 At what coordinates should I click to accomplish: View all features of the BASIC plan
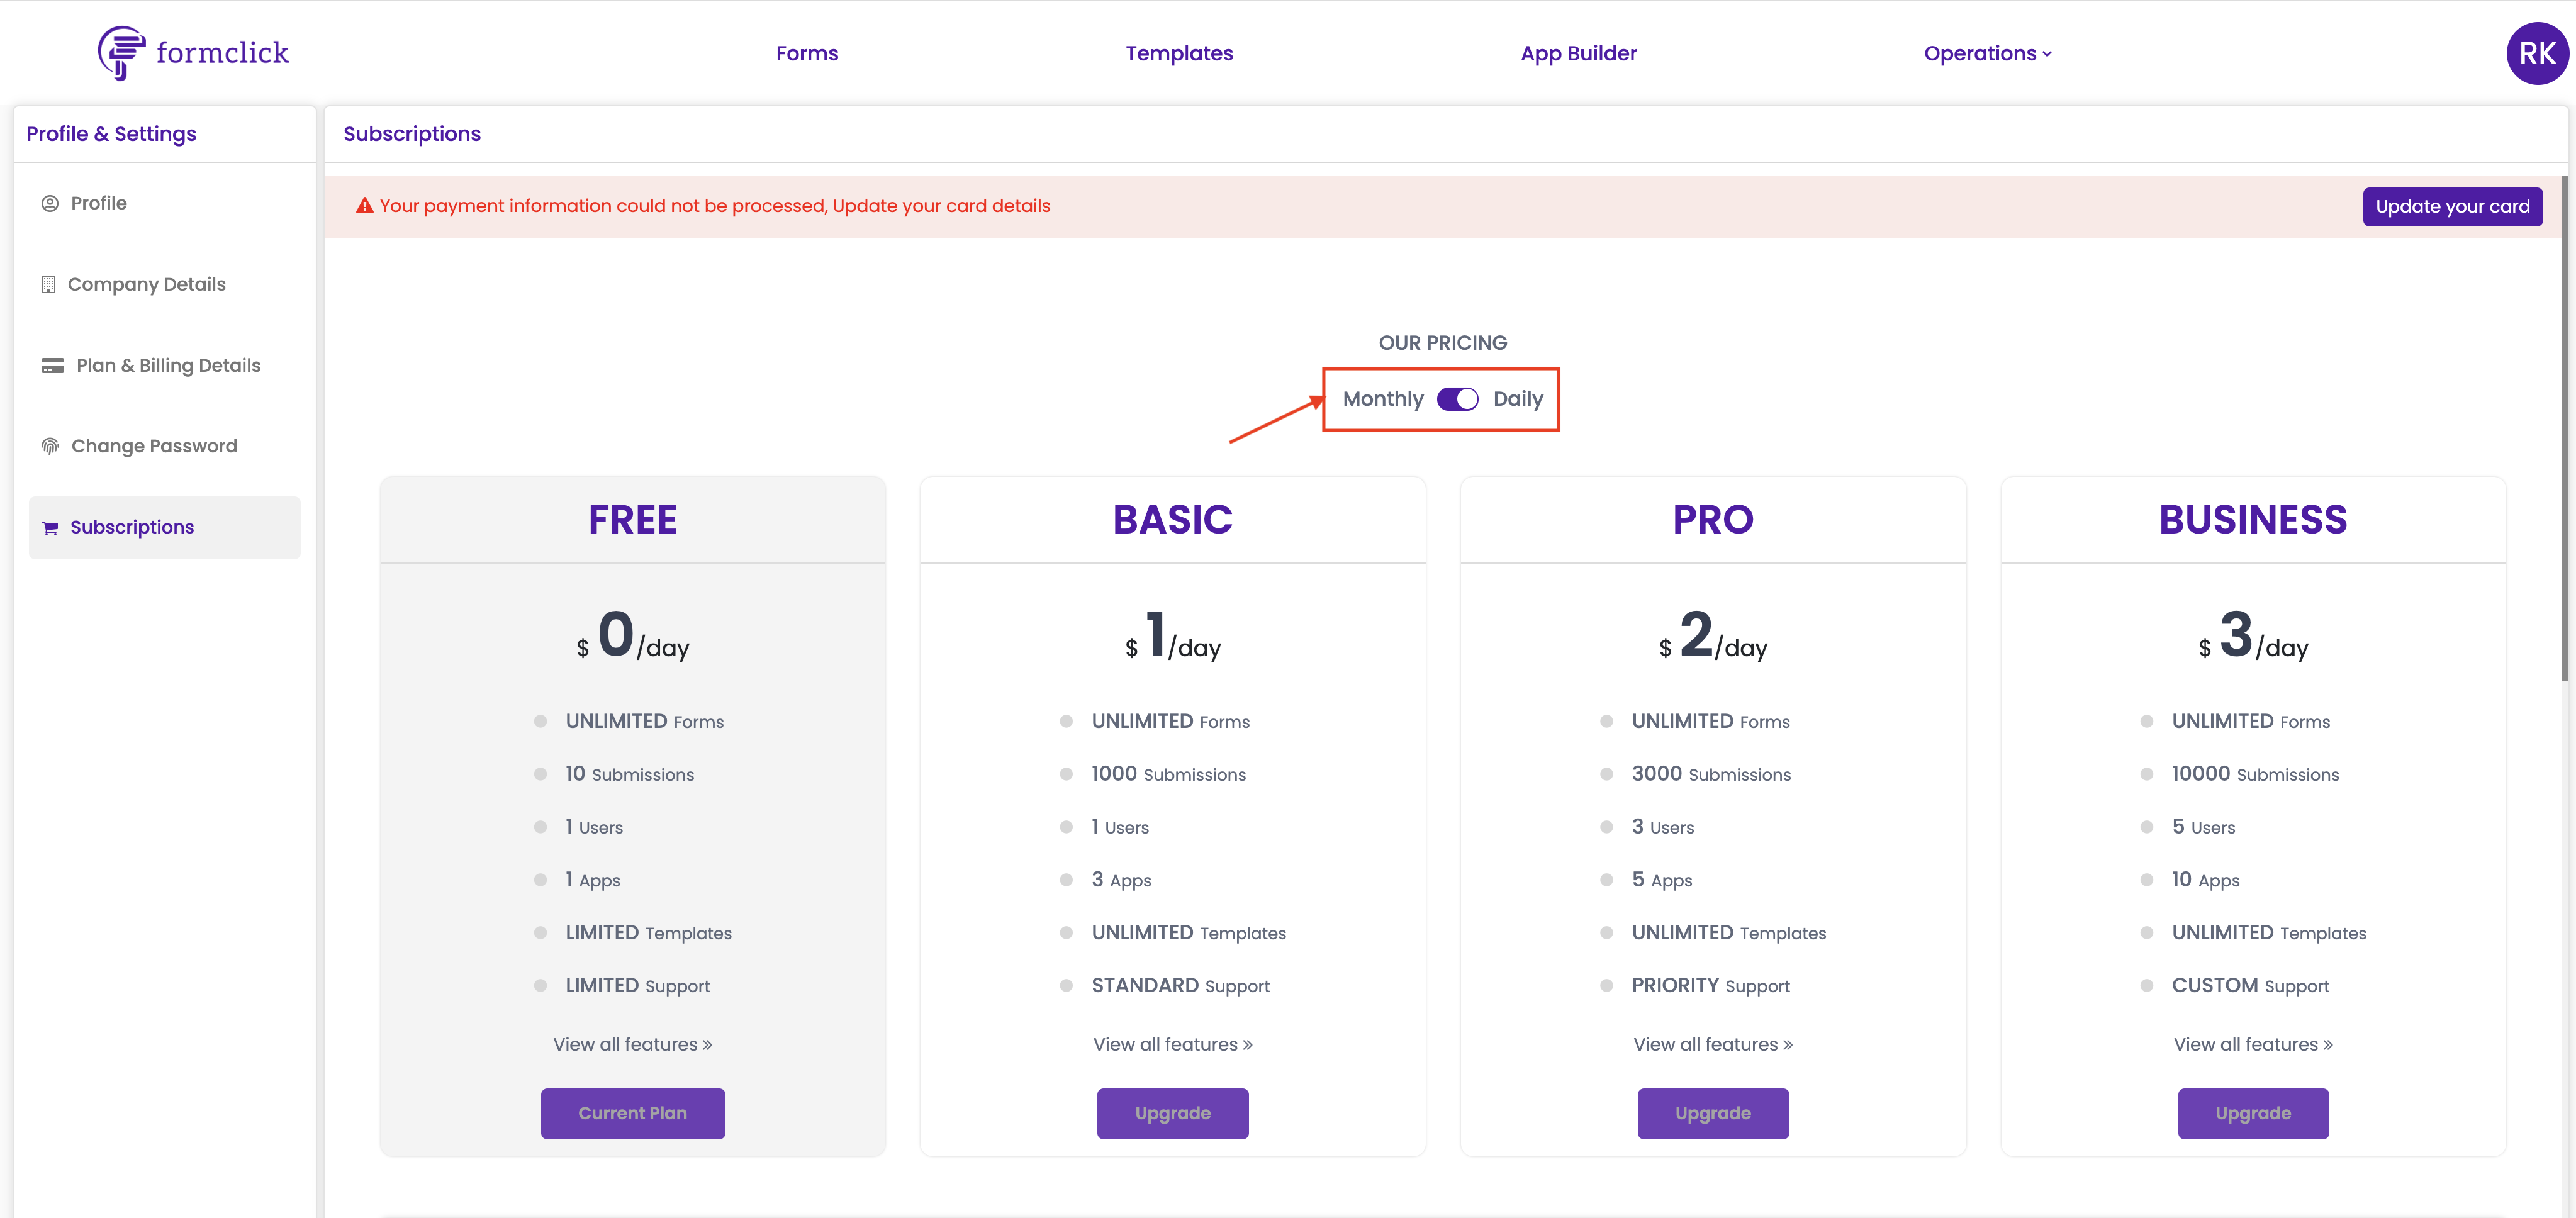[1172, 1044]
